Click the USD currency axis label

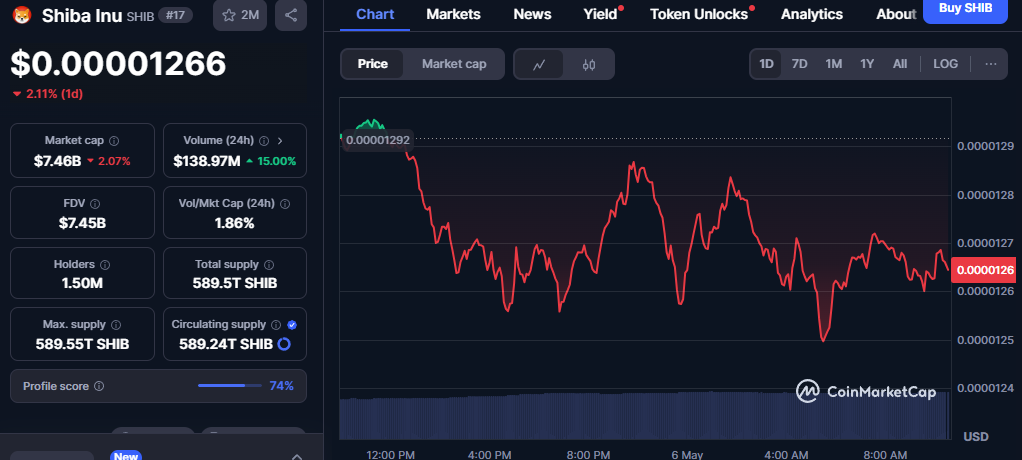(976, 436)
